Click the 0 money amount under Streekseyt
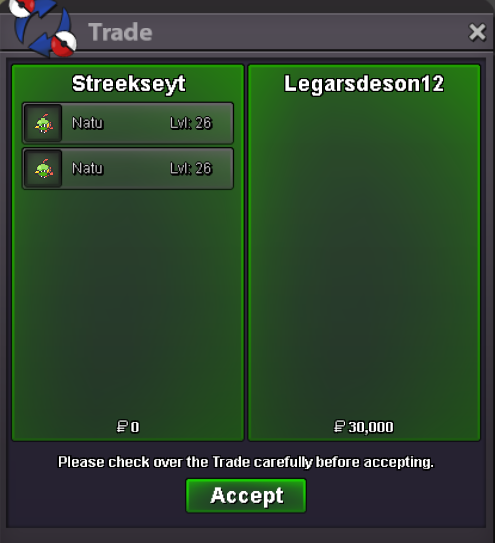495x543 pixels. [135, 427]
